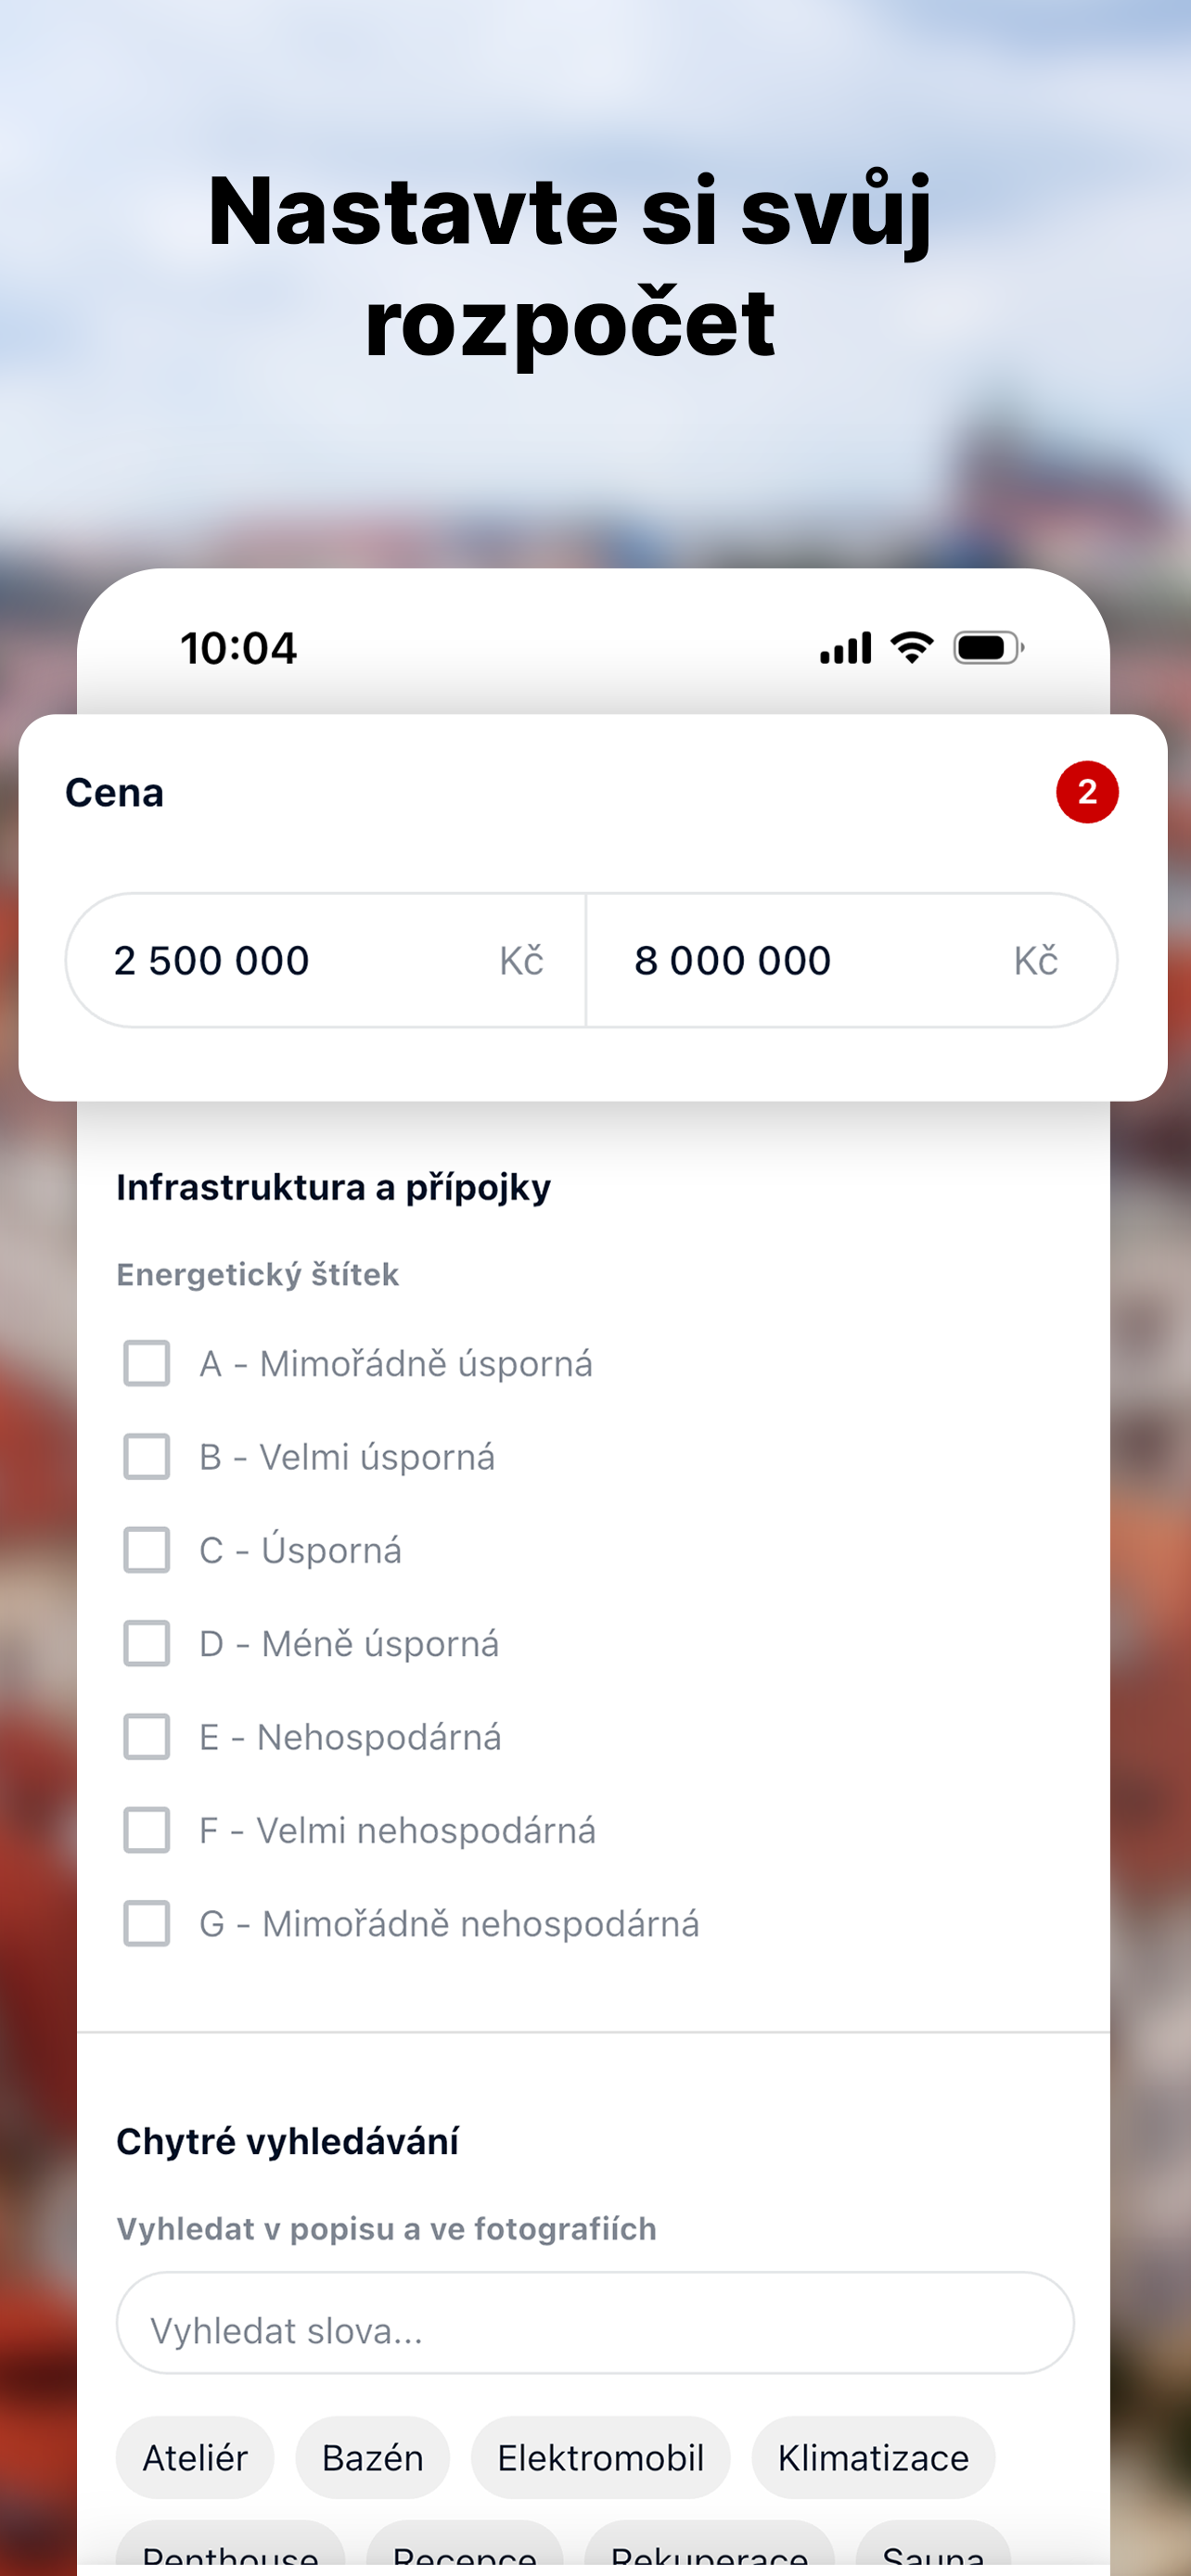Image resolution: width=1191 pixels, height=2576 pixels.
Task: Select the Ateliér keyword chip
Action: [195, 2457]
